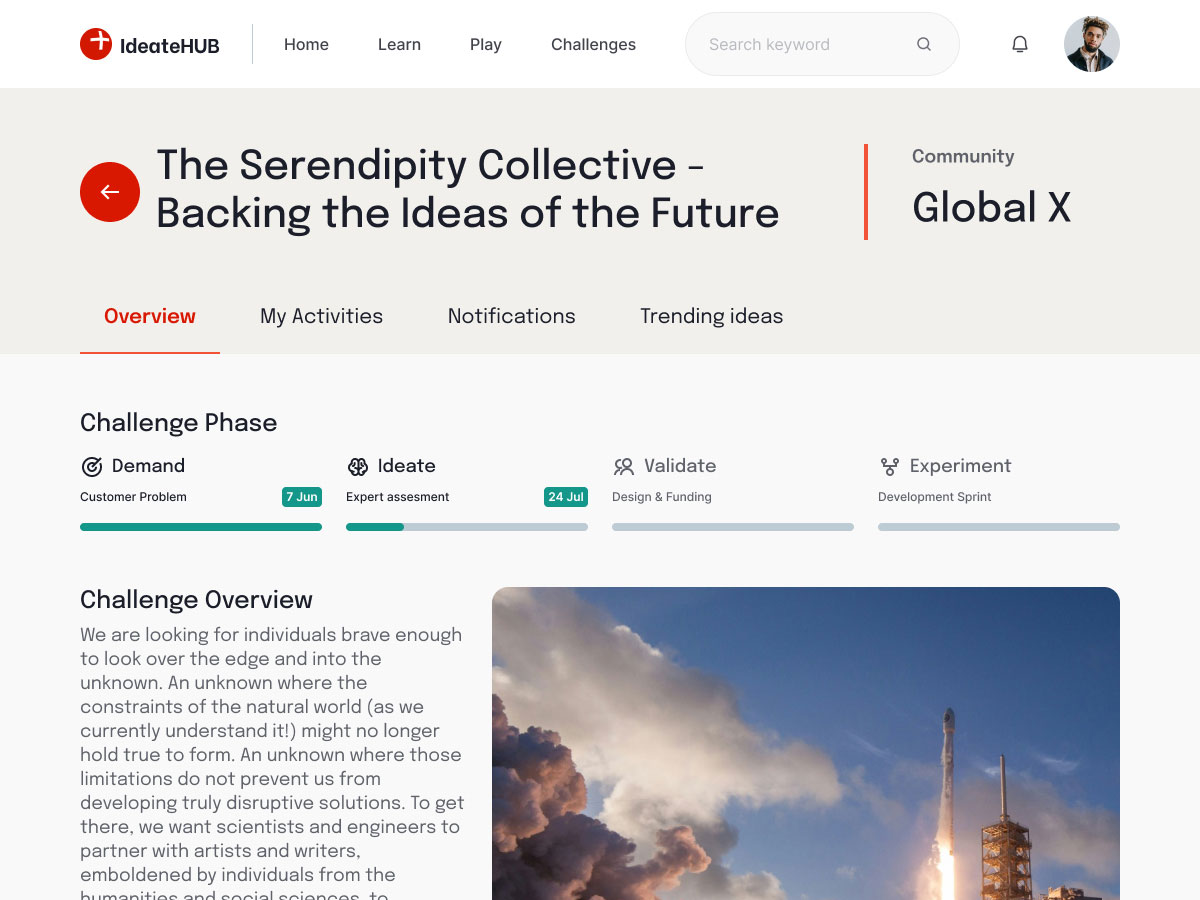Open the user profile avatar
The image size is (1200, 900).
[1092, 44]
